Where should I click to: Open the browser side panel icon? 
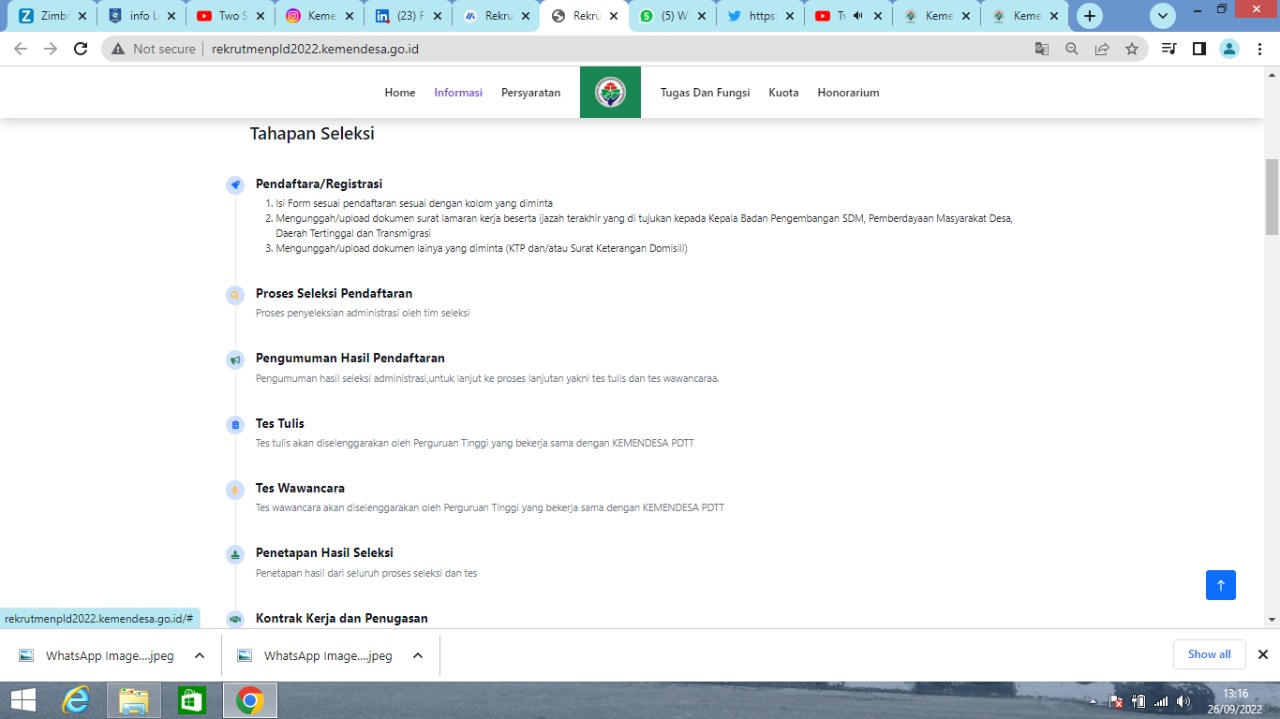click(x=1199, y=49)
